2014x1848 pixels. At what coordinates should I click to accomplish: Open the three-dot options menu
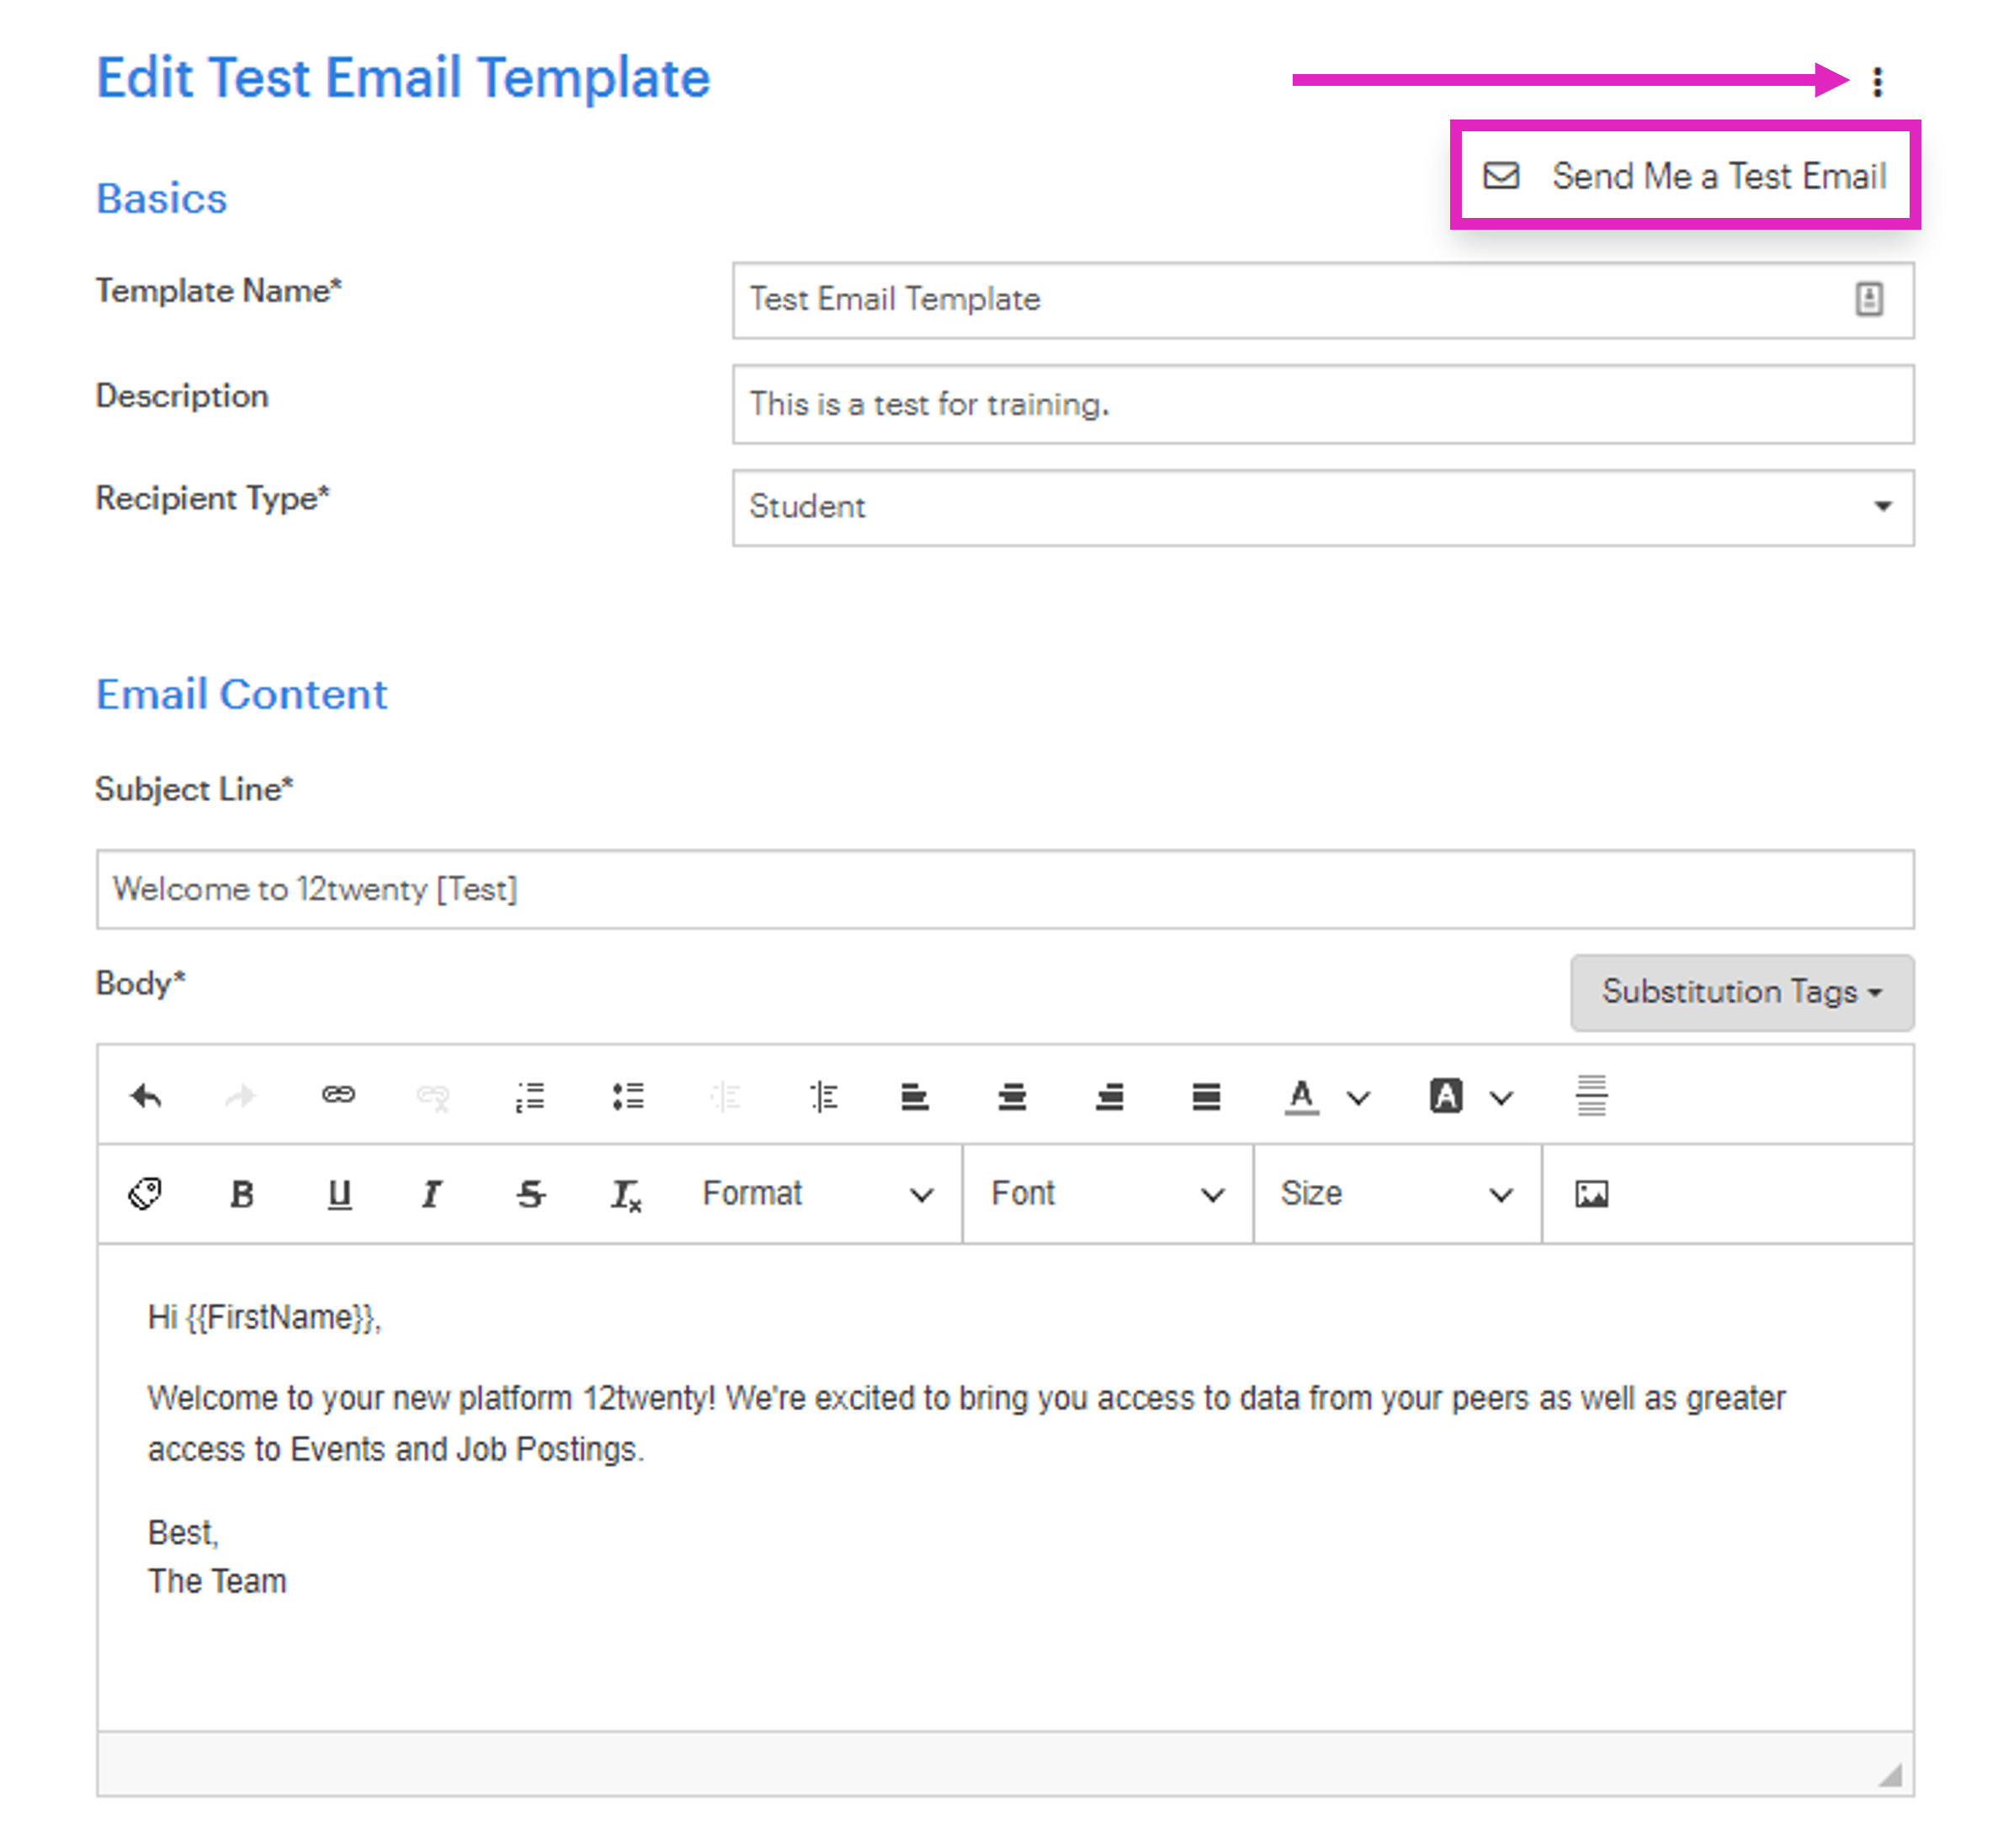(x=1877, y=81)
